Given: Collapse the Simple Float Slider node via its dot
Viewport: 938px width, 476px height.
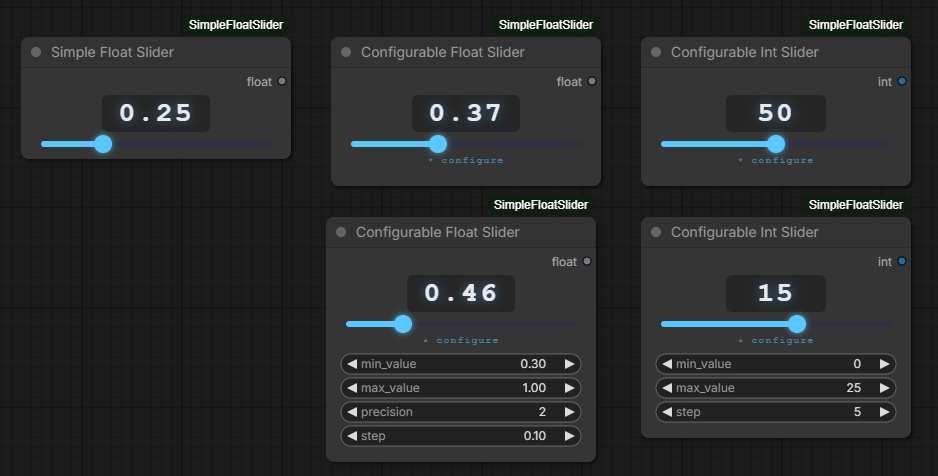Looking at the screenshot, I should click(x=36, y=52).
